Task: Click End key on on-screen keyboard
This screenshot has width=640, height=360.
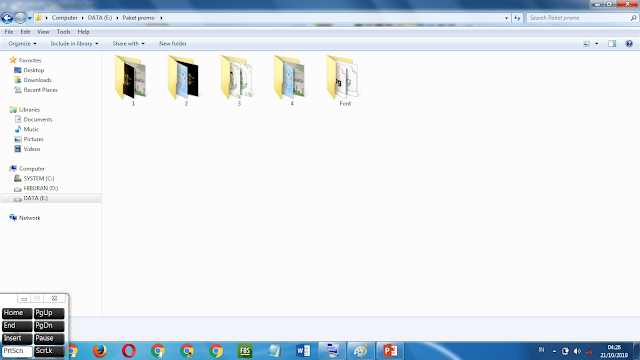Action: (17, 326)
